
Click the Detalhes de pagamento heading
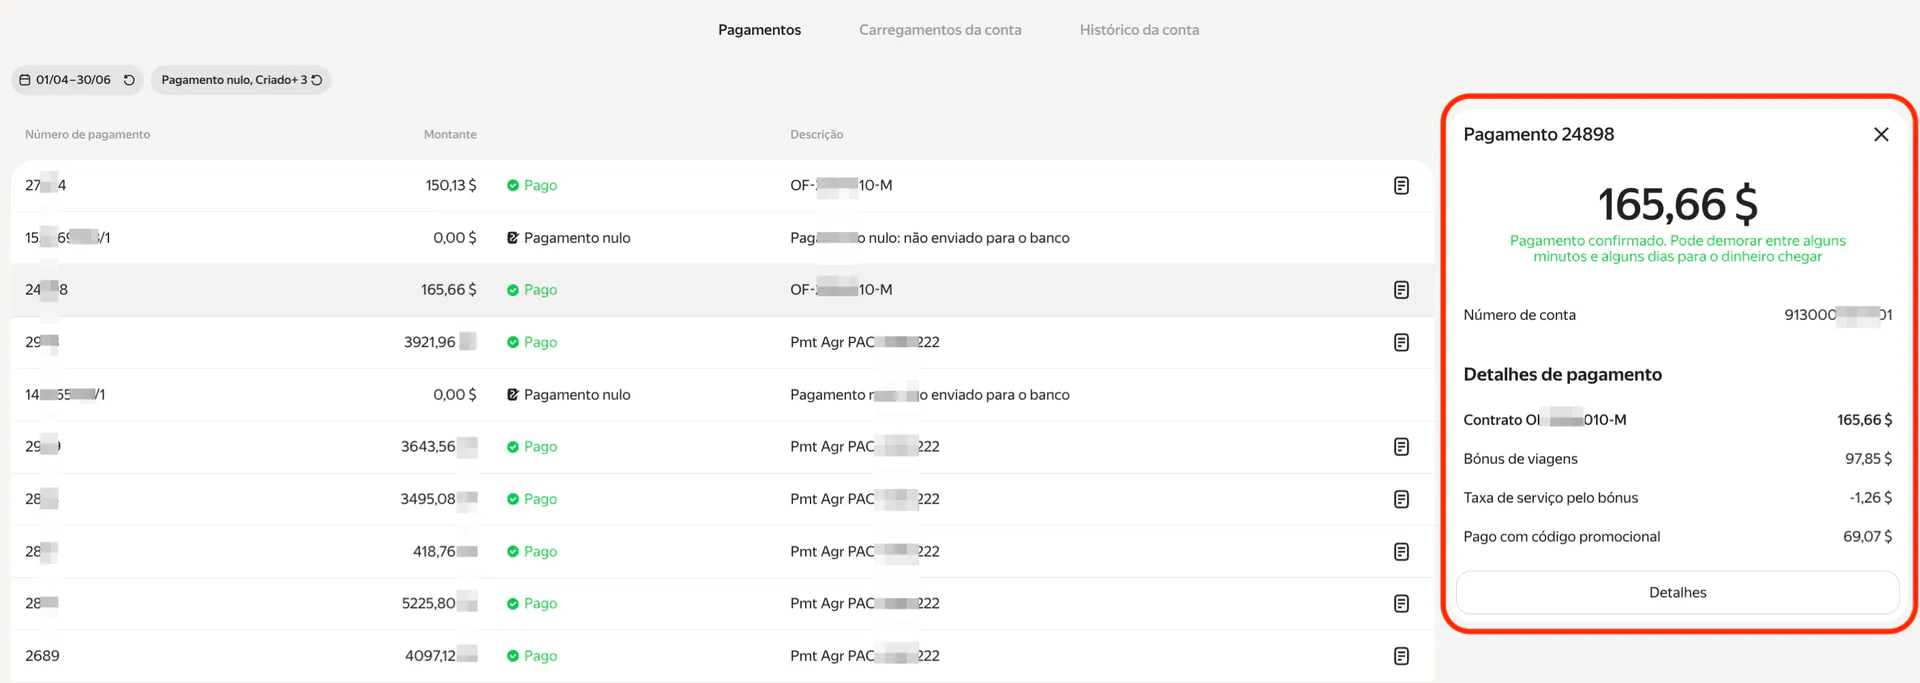click(x=1562, y=375)
